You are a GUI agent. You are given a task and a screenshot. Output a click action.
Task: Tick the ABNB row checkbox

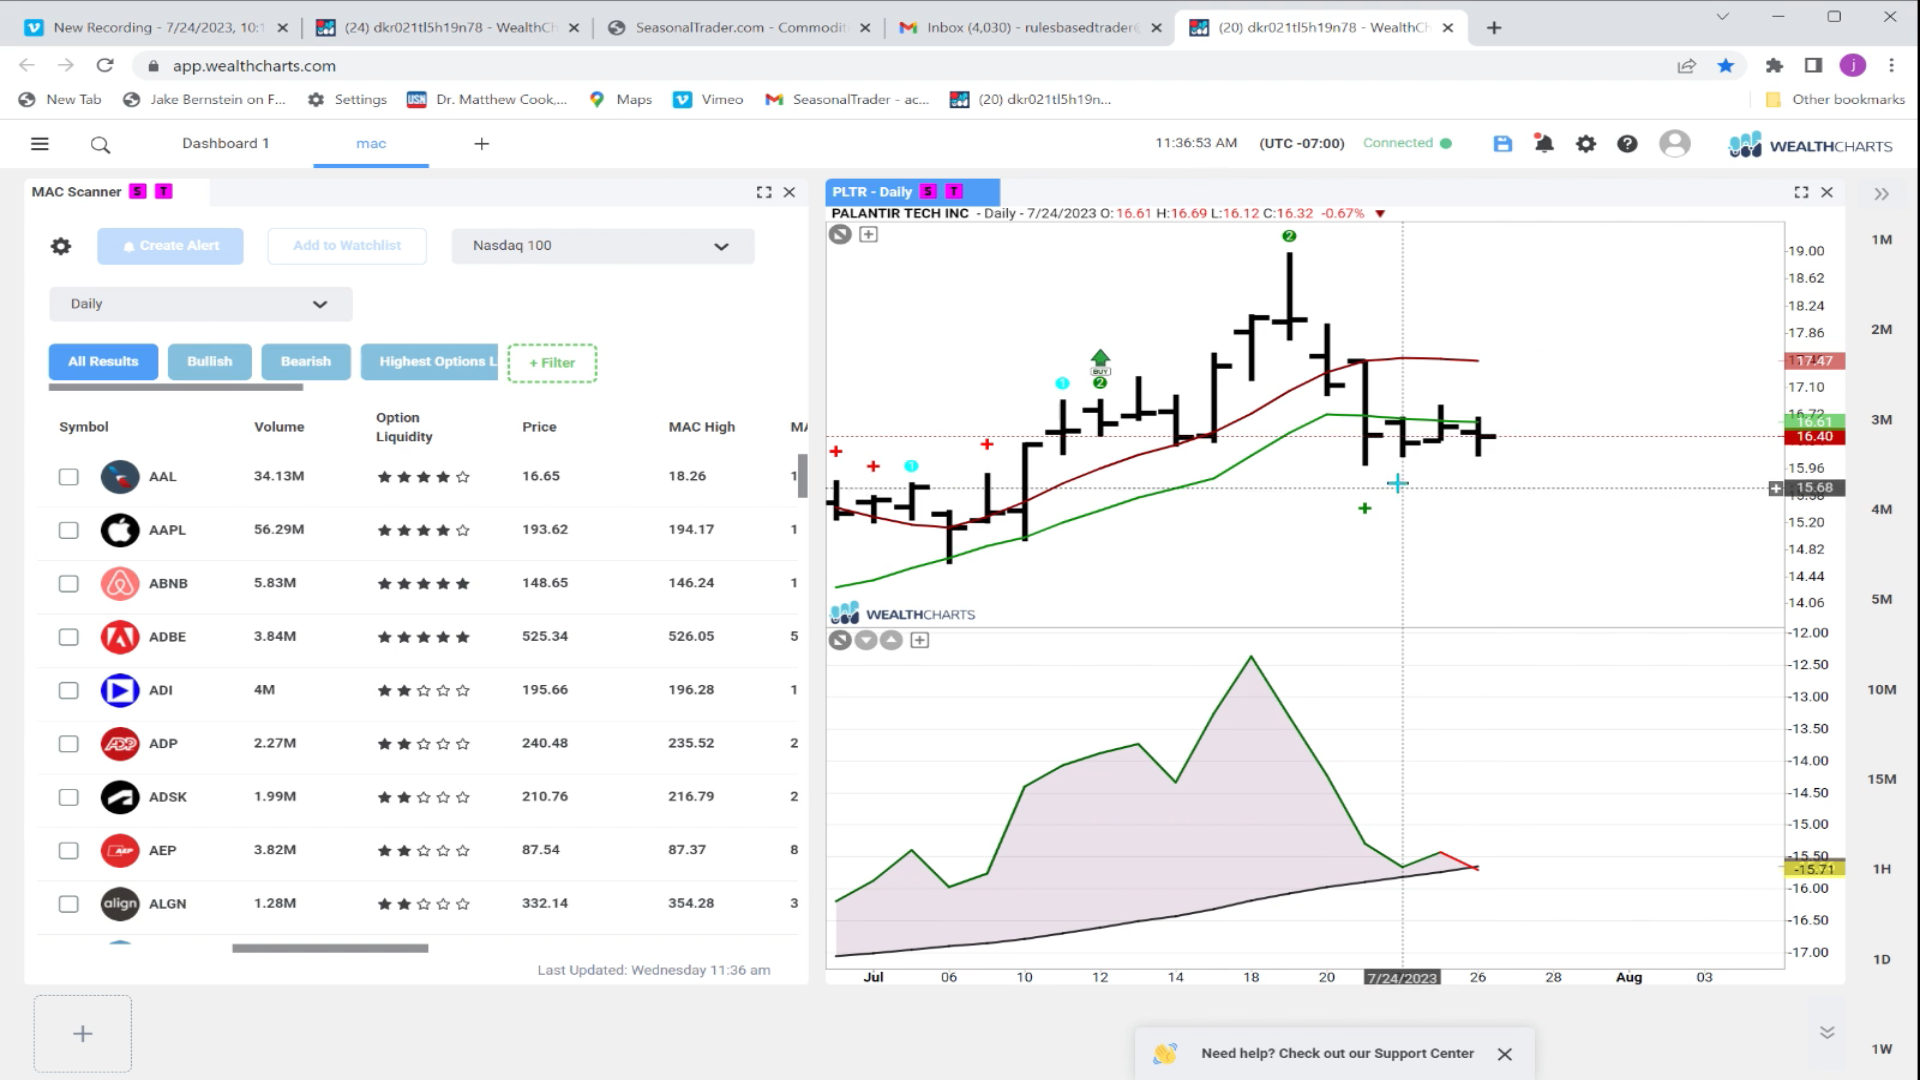pos(68,584)
